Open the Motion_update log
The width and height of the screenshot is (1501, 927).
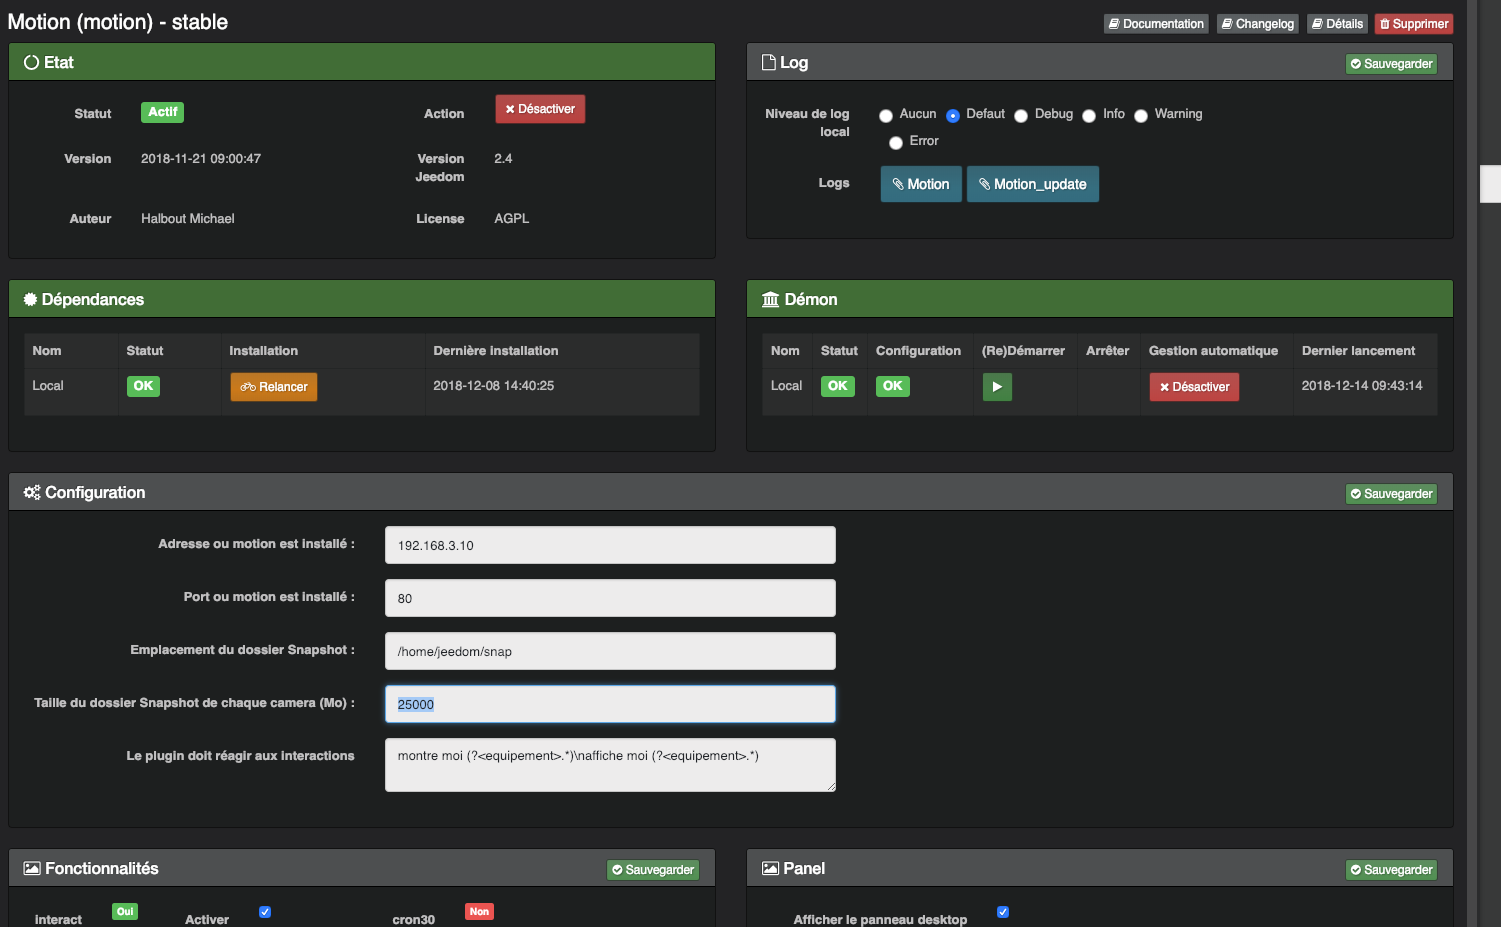coord(1032,184)
